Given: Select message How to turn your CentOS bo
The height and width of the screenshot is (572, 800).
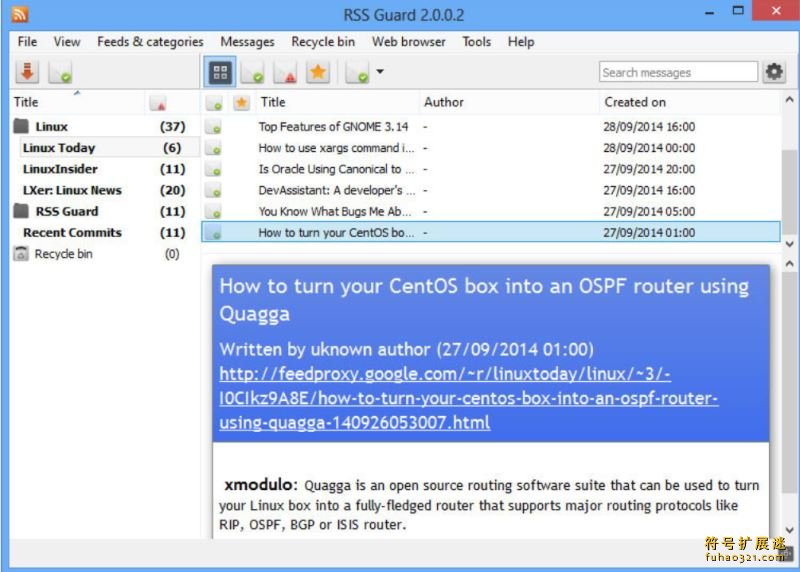Looking at the screenshot, I should click(x=336, y=233).
